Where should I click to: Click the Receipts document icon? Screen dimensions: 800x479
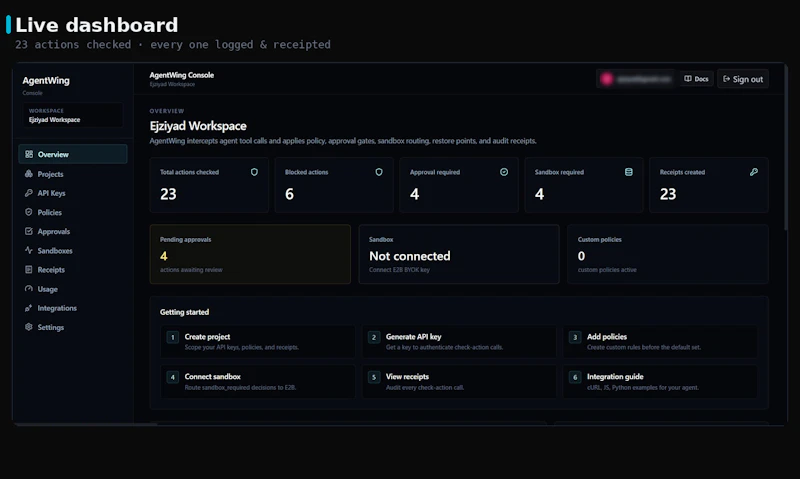pyautogui.click(x=29, y=269)
